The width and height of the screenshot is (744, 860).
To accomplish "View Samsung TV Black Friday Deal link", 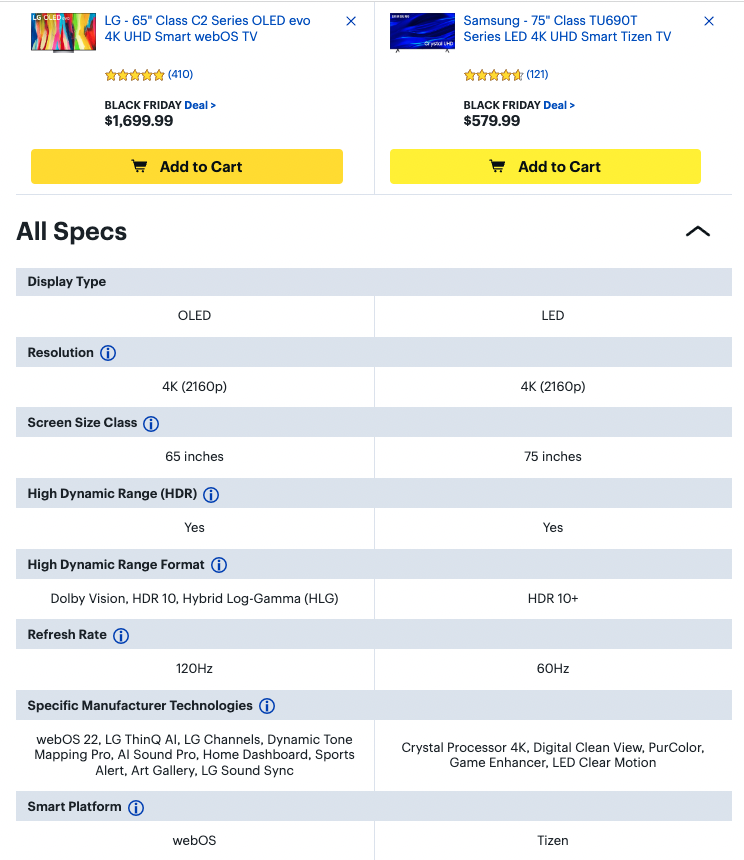I will 559,105.
